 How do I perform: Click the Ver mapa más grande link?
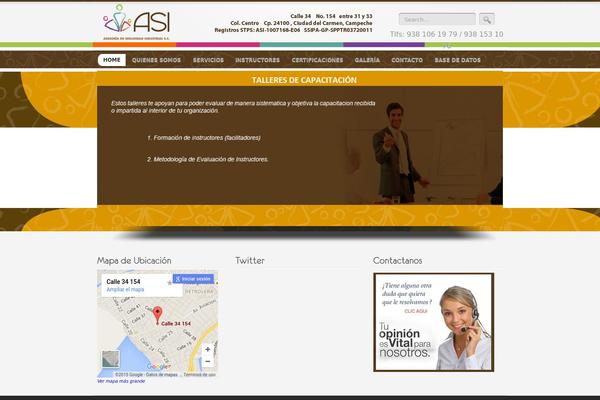point(121,381)
